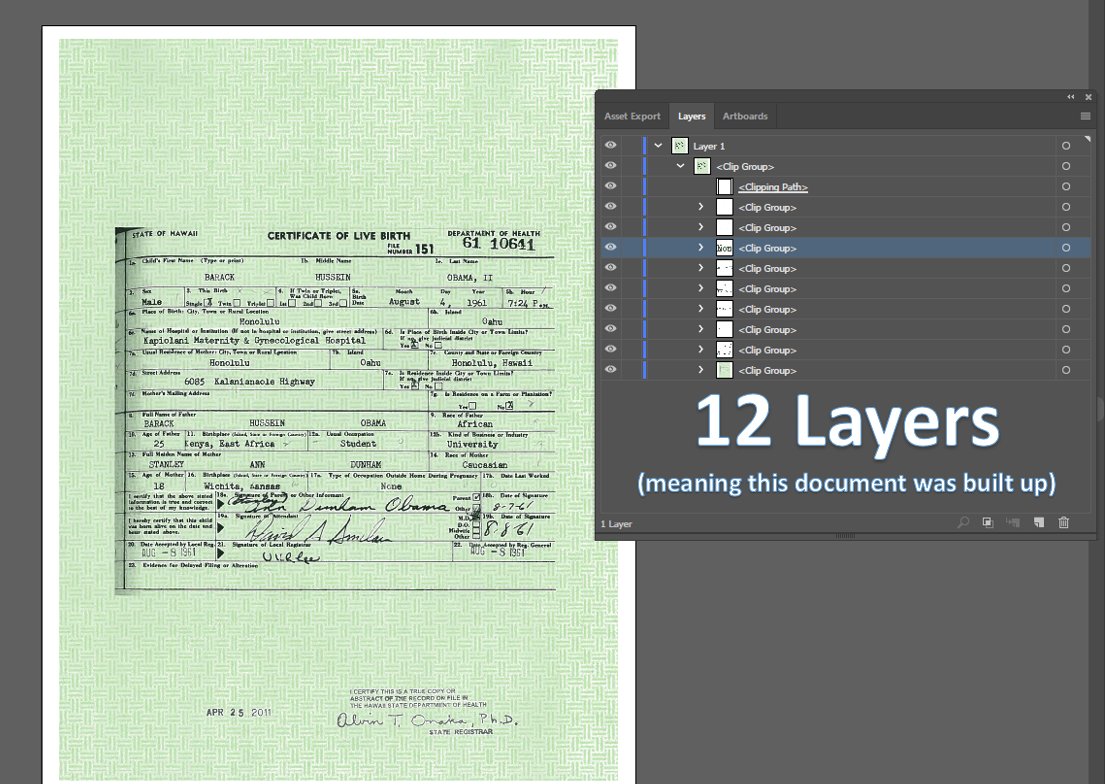Screen dimensions: 1105x784
Task: Click the Locate Object magnifier icon
Action: (x=963, y=522)
